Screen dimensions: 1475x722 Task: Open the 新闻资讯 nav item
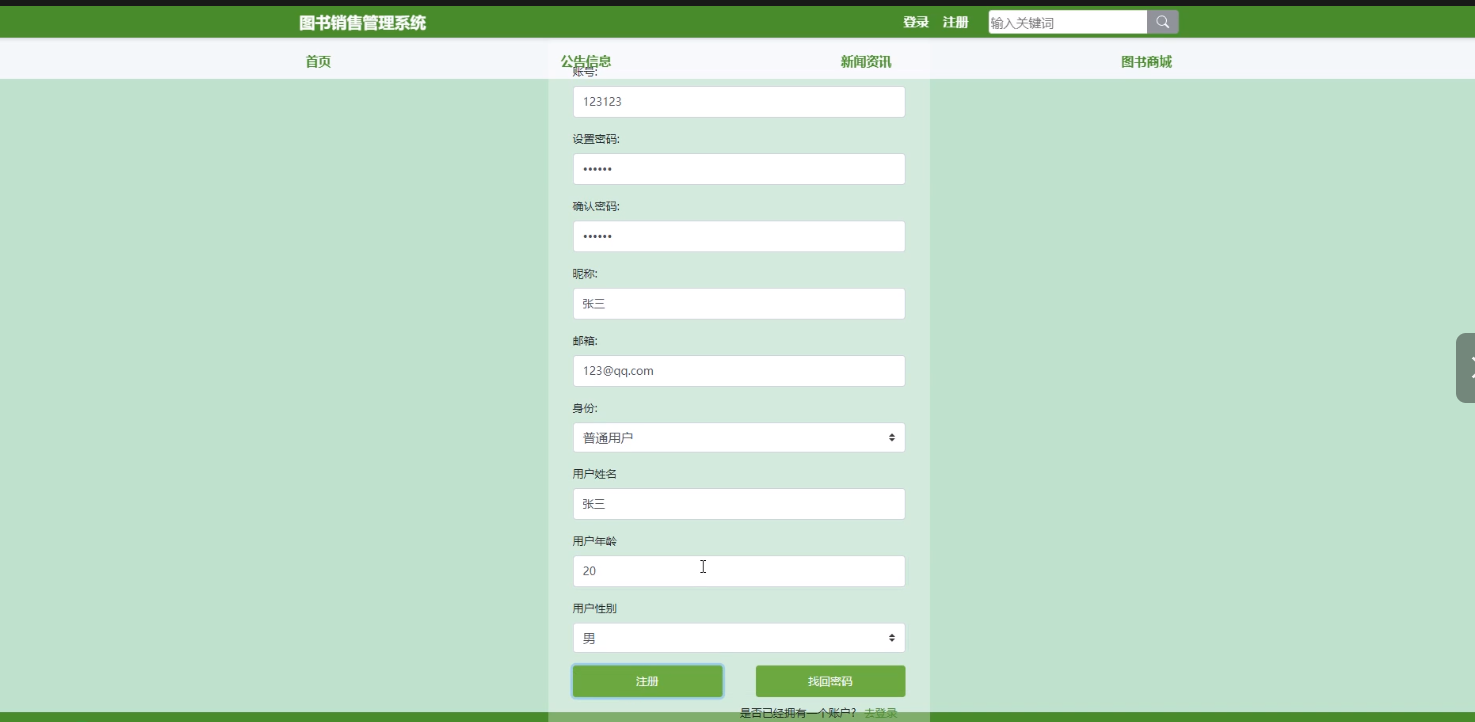[866, 62]
